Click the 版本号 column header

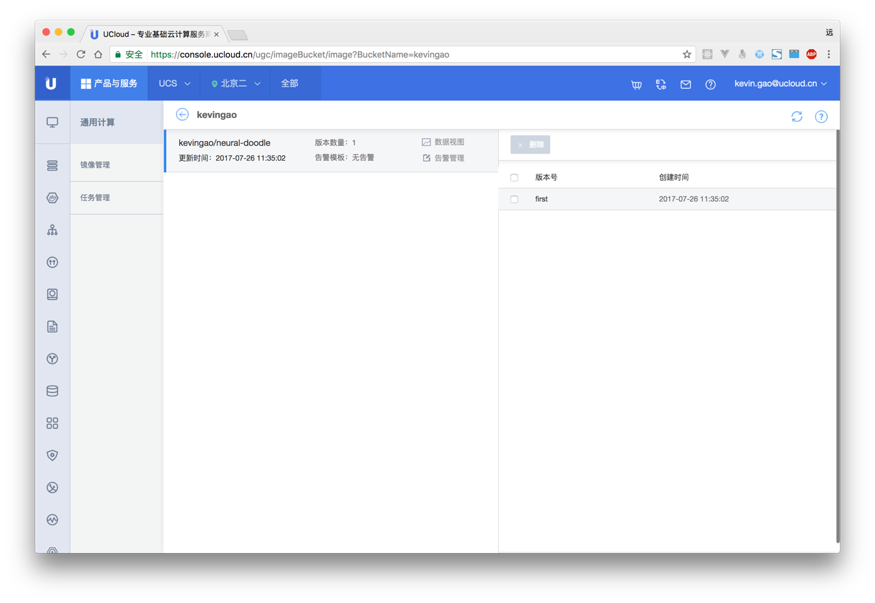(x=546, y=177)
